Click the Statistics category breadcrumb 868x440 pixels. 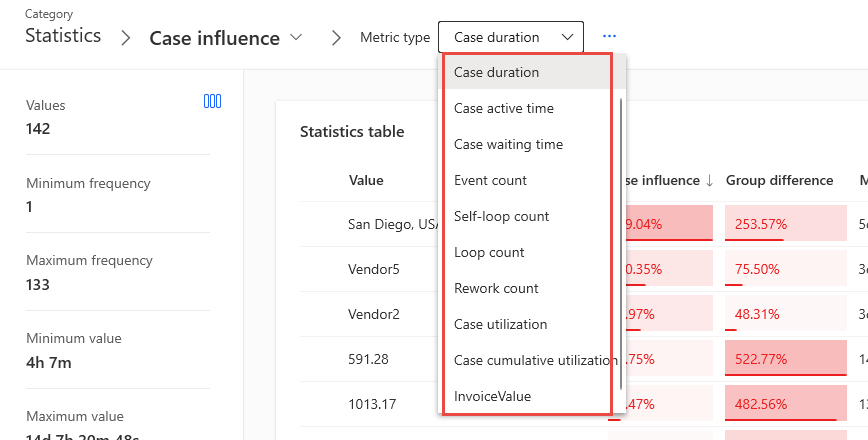(62, 36)
